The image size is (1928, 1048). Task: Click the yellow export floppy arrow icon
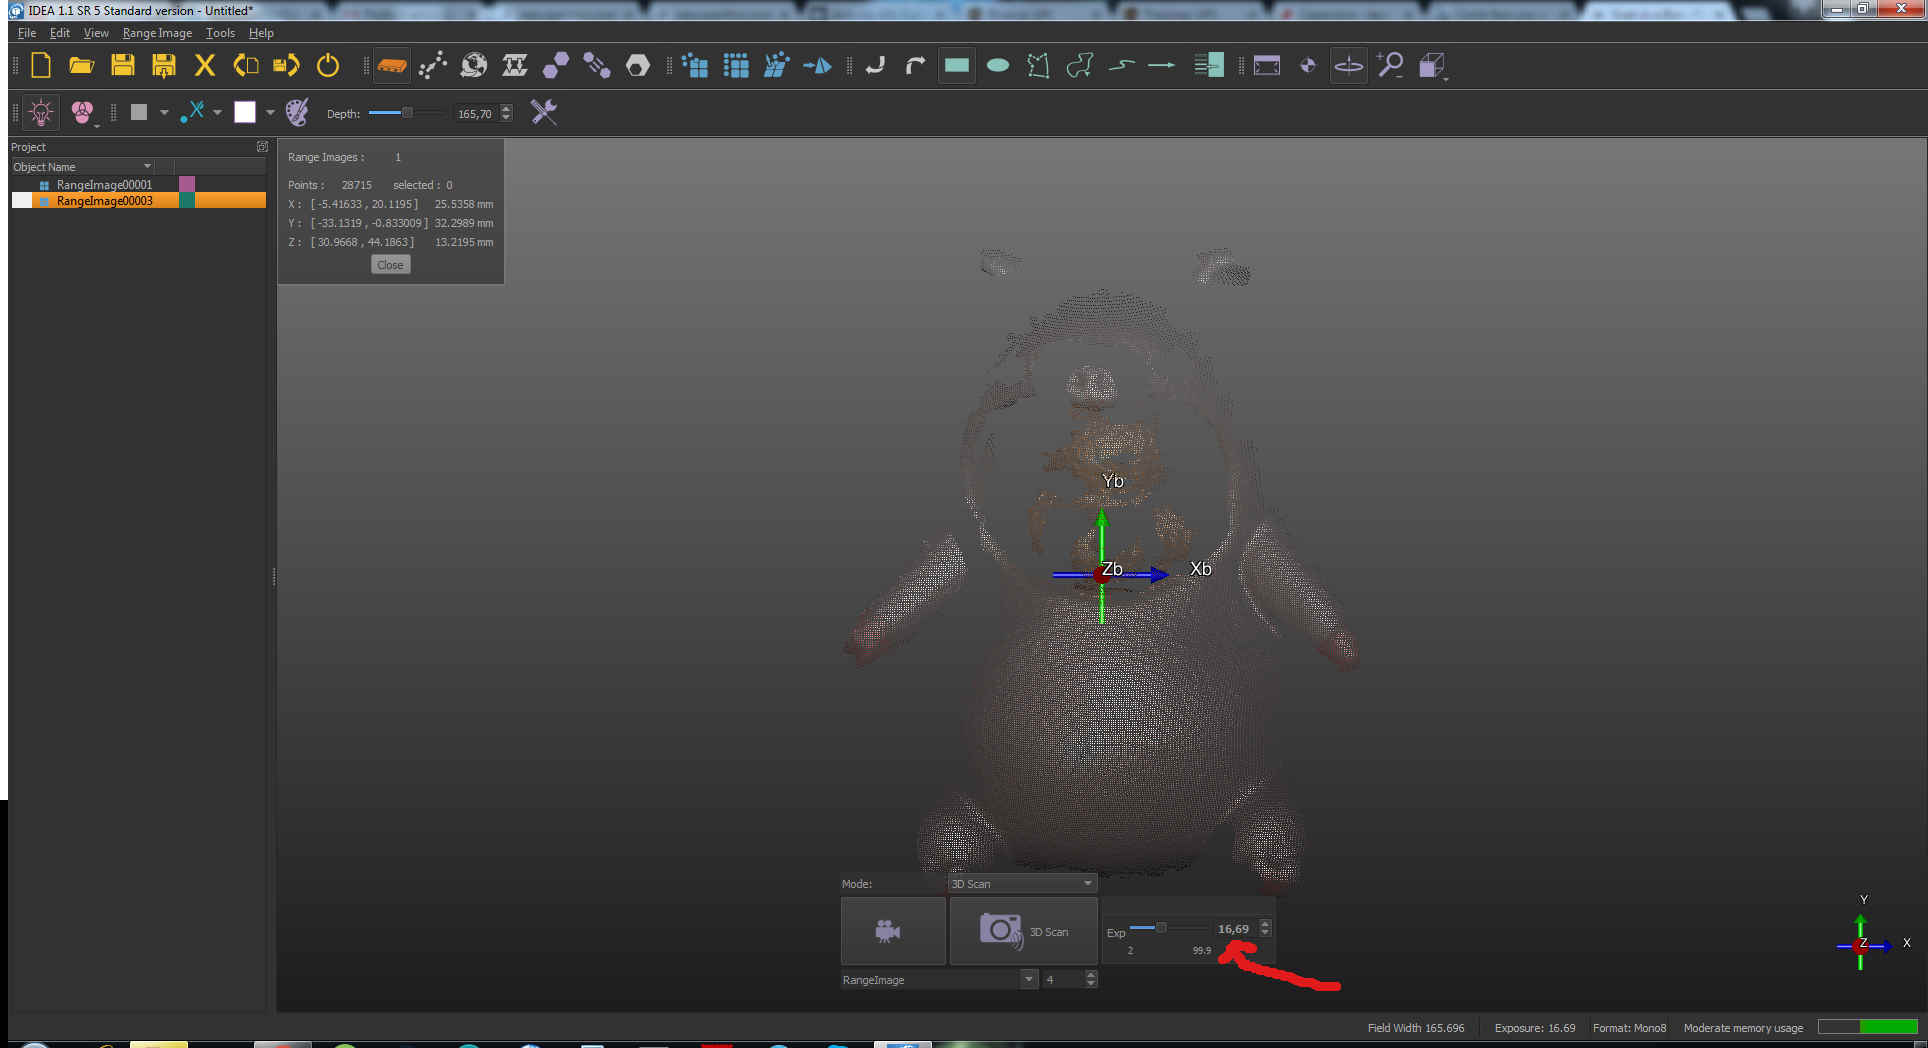[286, 66]
